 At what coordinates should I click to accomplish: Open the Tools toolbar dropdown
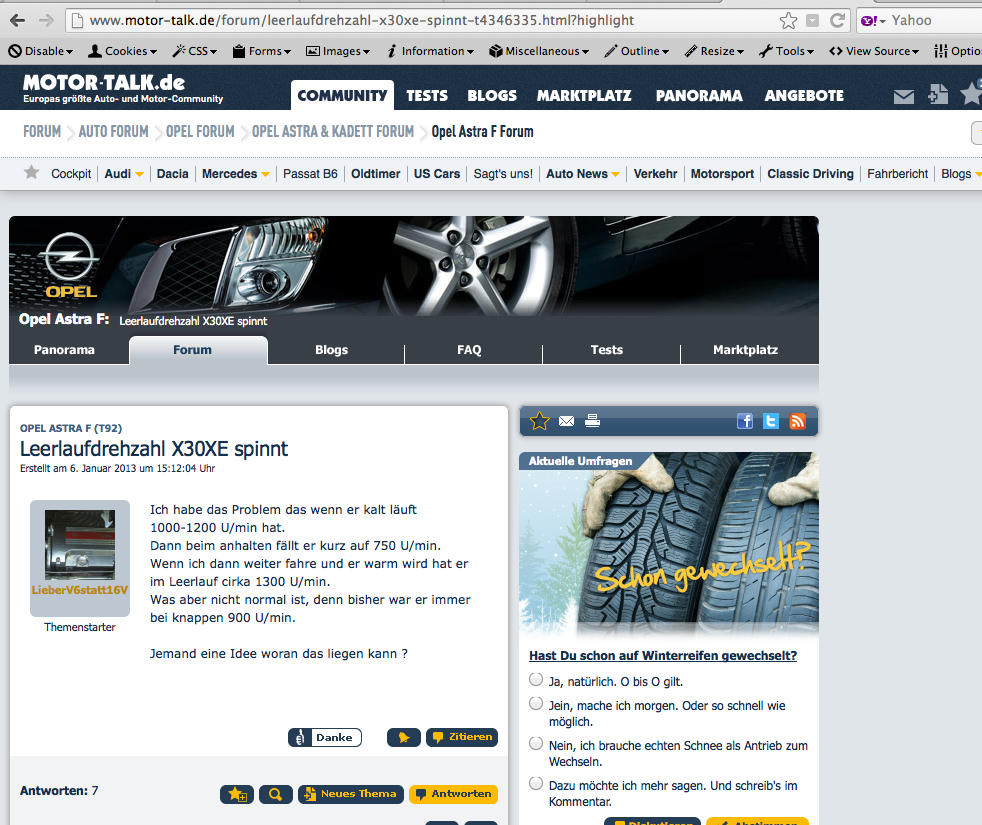[786, 51]
